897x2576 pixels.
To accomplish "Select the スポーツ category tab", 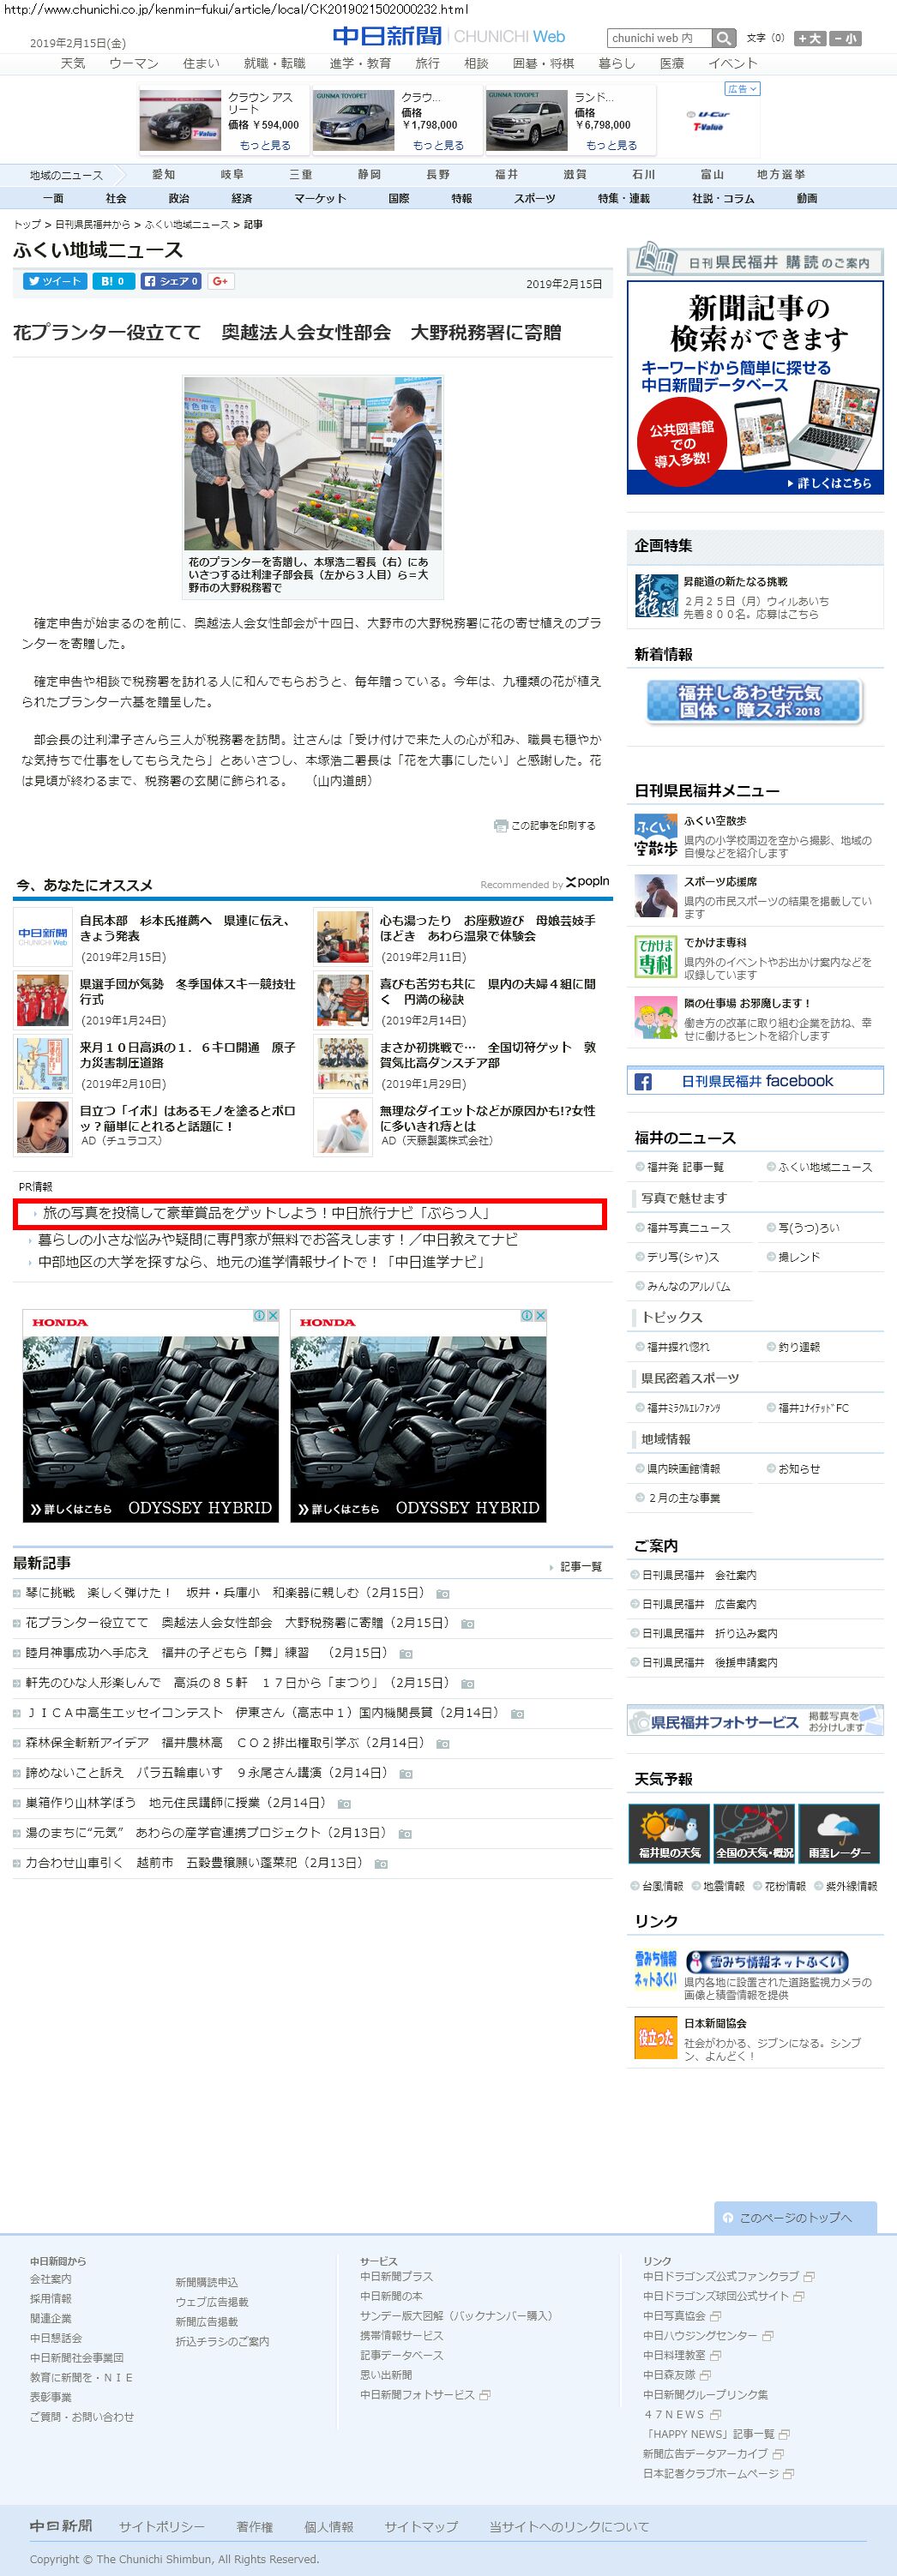I will (535, 198).
